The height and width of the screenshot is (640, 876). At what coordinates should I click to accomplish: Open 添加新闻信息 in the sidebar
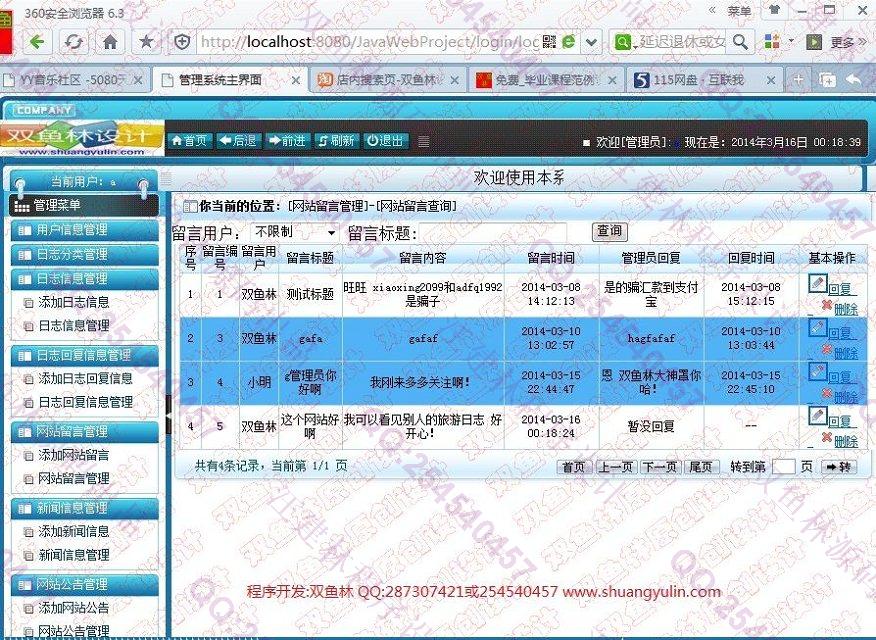[x=73, y=532]
